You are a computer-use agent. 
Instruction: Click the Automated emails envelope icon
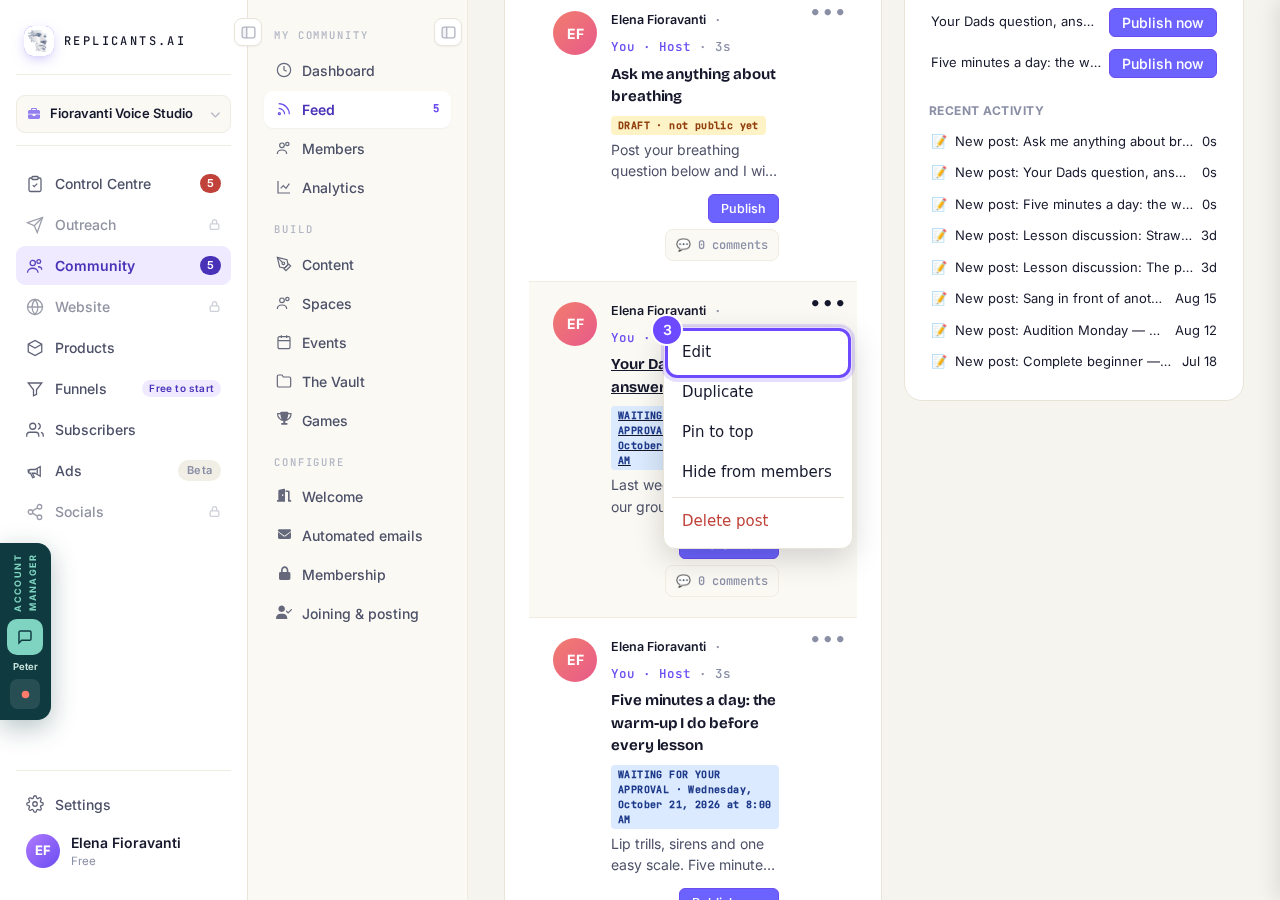(284, 536)
